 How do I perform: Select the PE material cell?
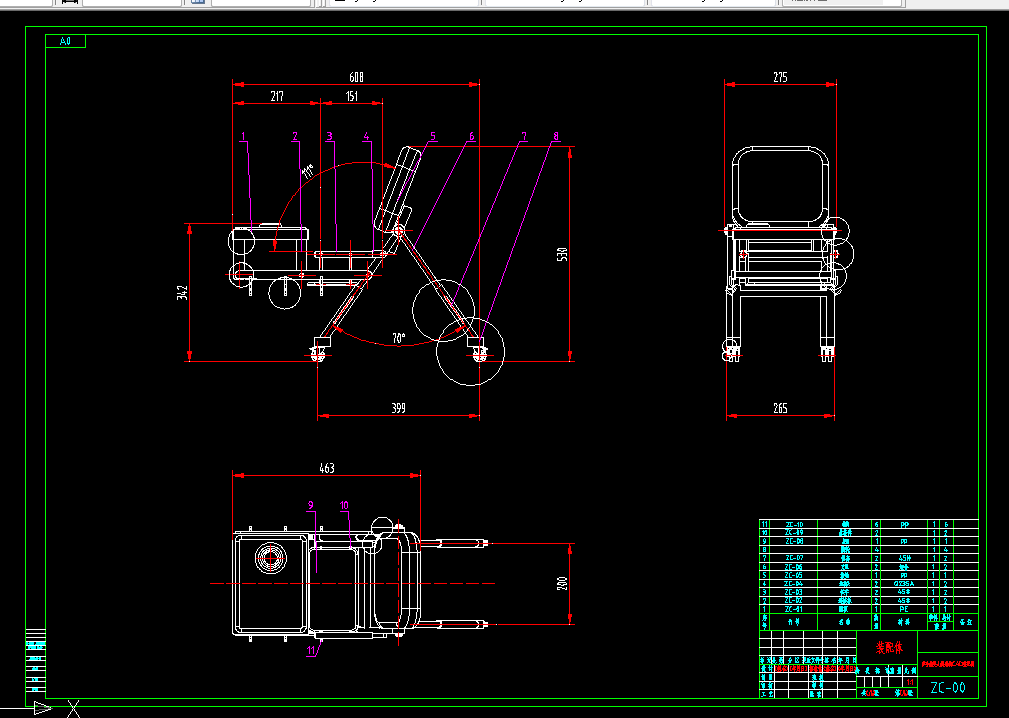tap(903, 609)
